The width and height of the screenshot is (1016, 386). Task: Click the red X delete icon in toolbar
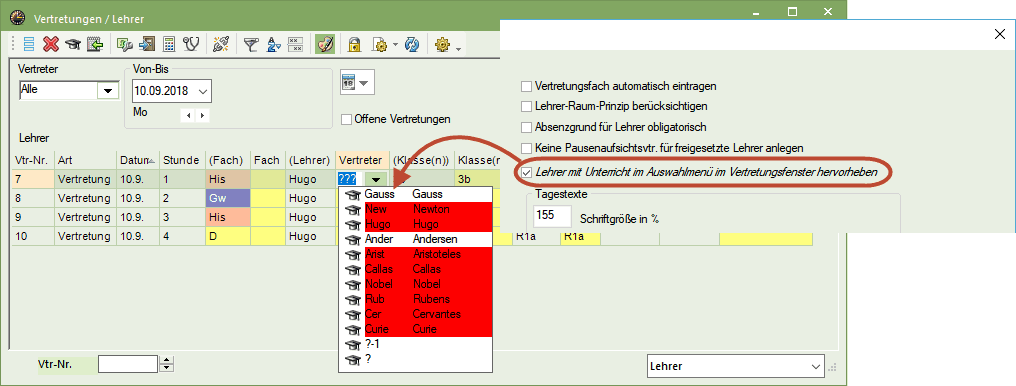[x=51, y=44]
